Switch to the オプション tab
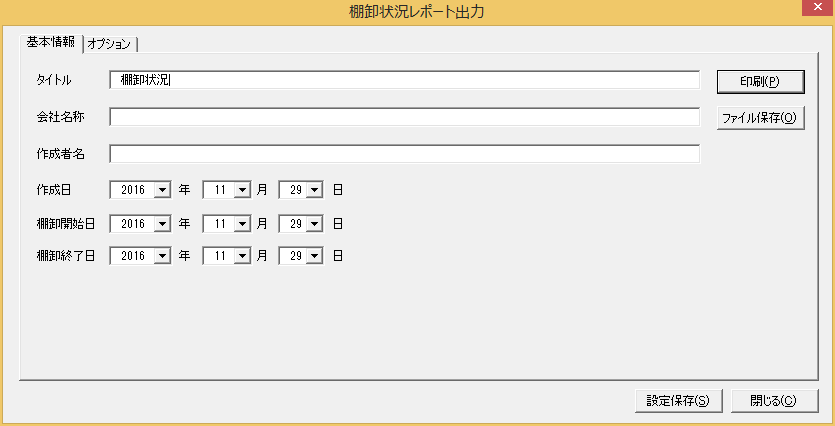The height and width of the screenshot is (426, 835). [x=110, y=44]
